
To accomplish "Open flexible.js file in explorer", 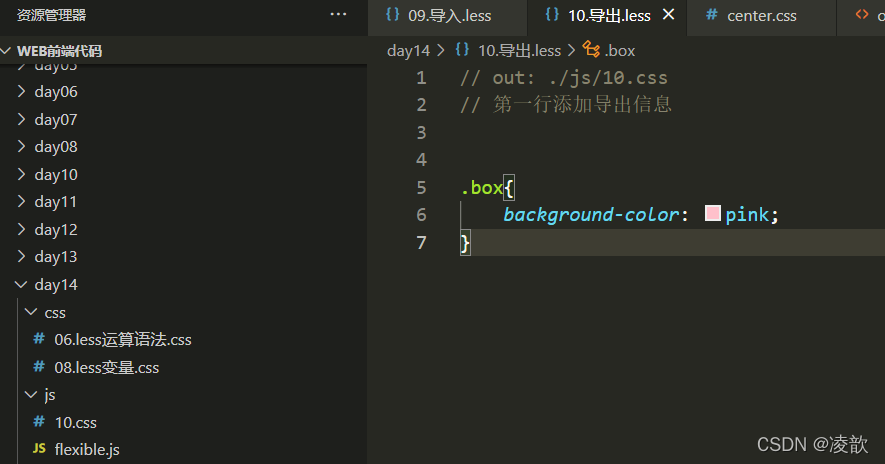I will click(x=87, y=450).
